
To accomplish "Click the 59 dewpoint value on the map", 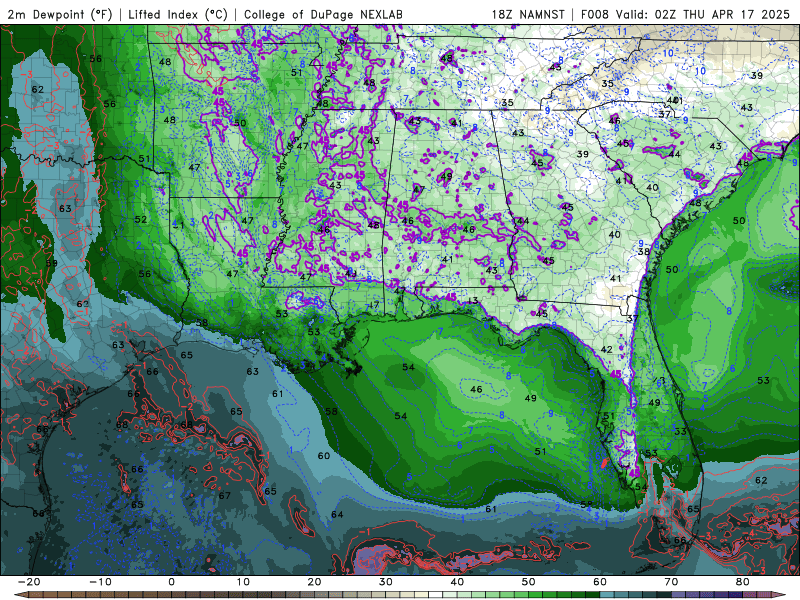I will click(52, 263).
